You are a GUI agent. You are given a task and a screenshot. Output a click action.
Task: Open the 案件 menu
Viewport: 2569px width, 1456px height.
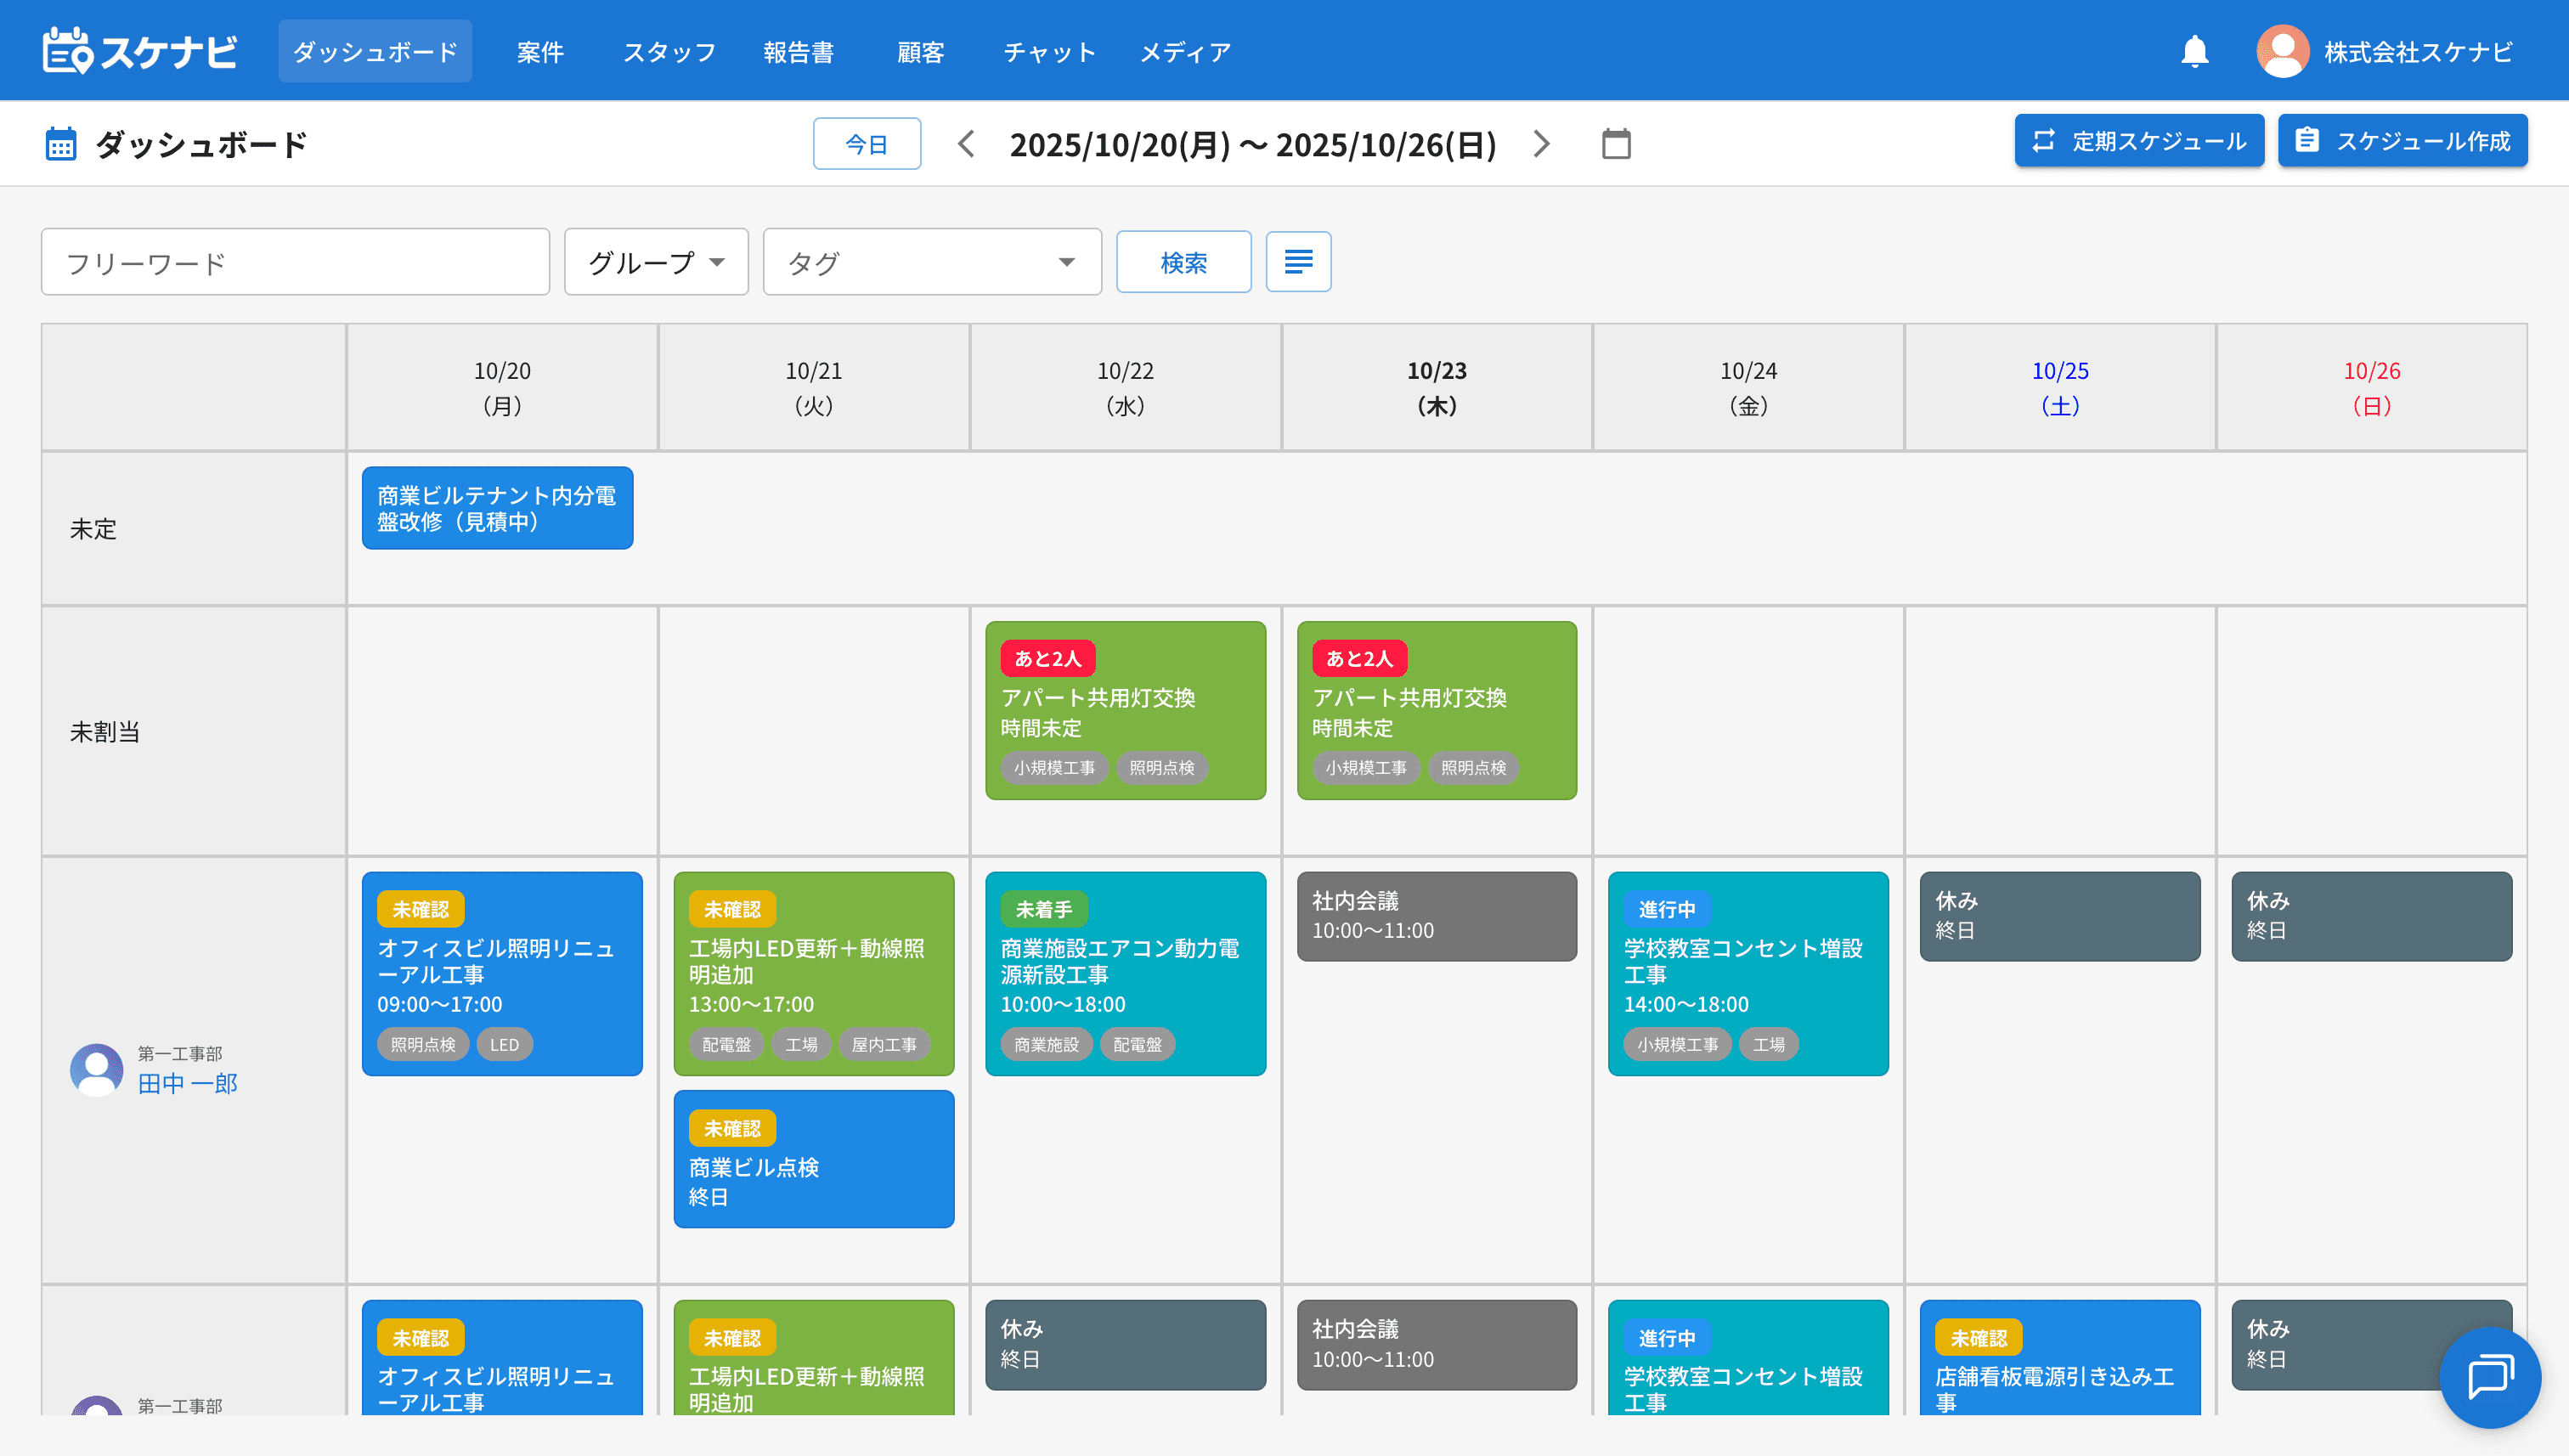(x=540, y=52)
